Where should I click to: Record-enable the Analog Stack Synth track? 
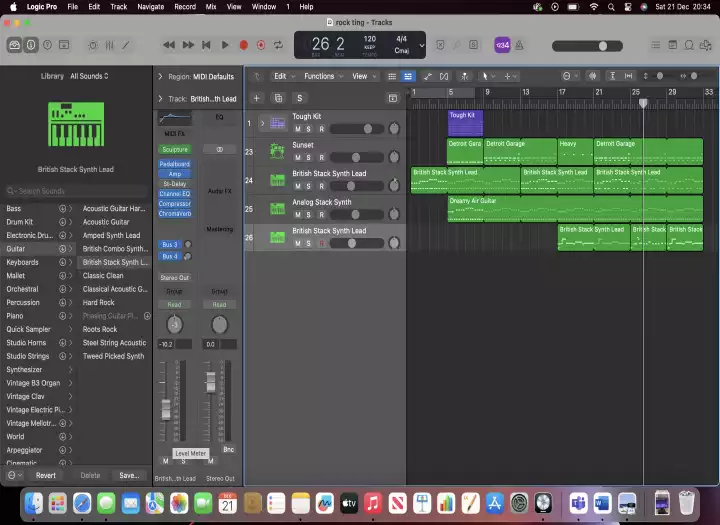tap(321, 215)
